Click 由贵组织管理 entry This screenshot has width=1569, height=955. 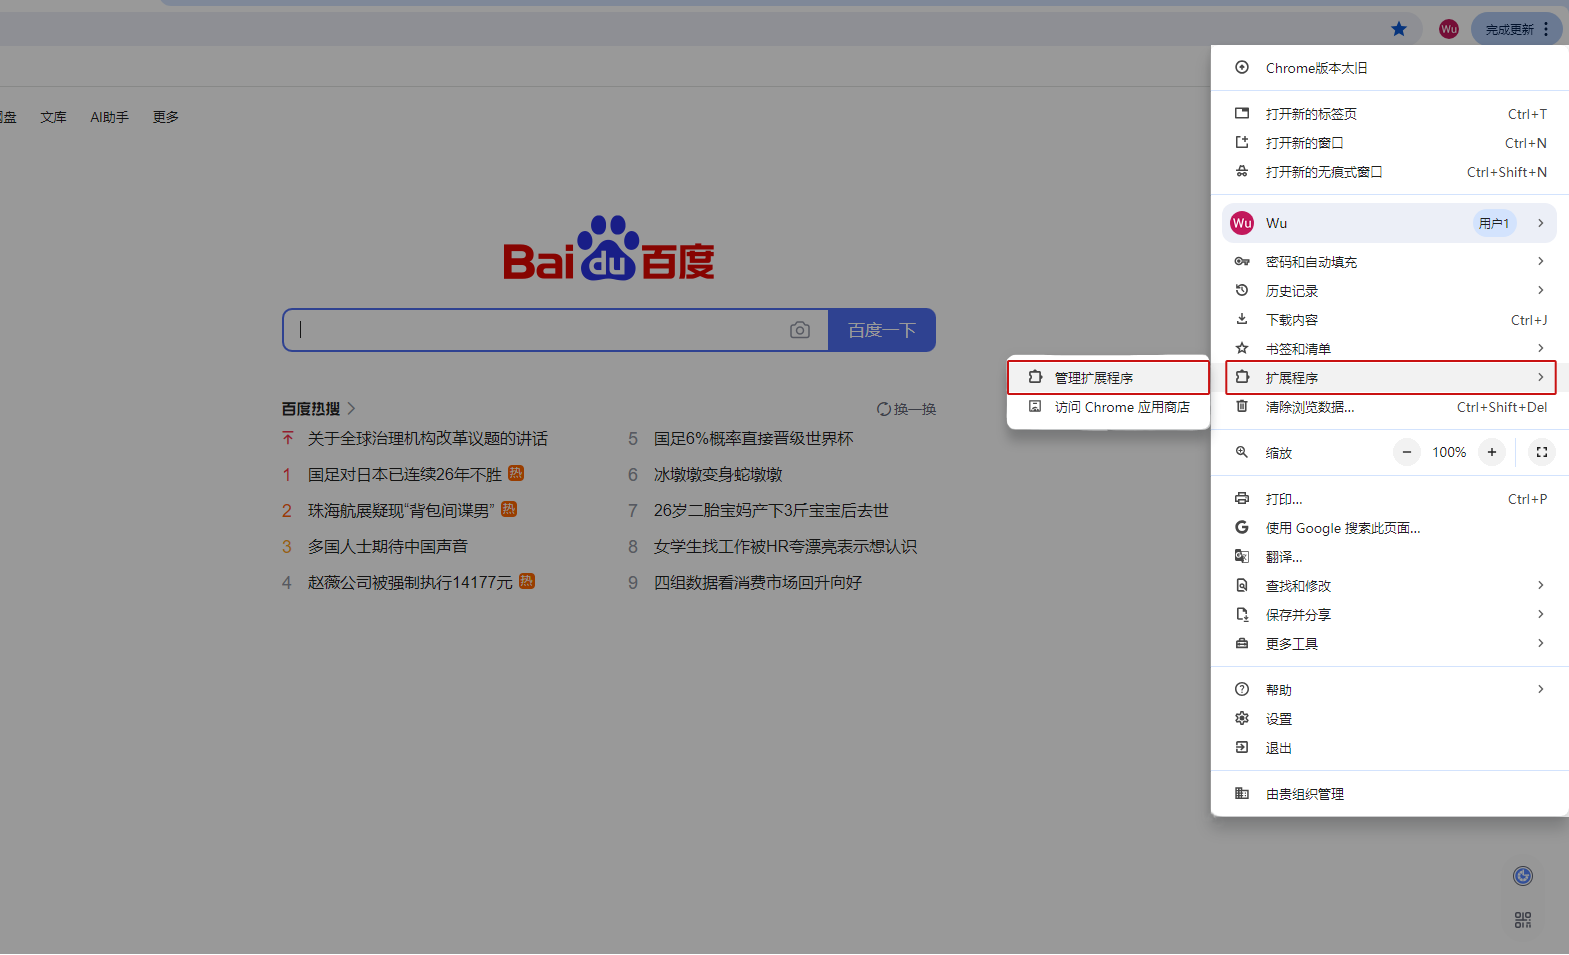[1390, 794]
